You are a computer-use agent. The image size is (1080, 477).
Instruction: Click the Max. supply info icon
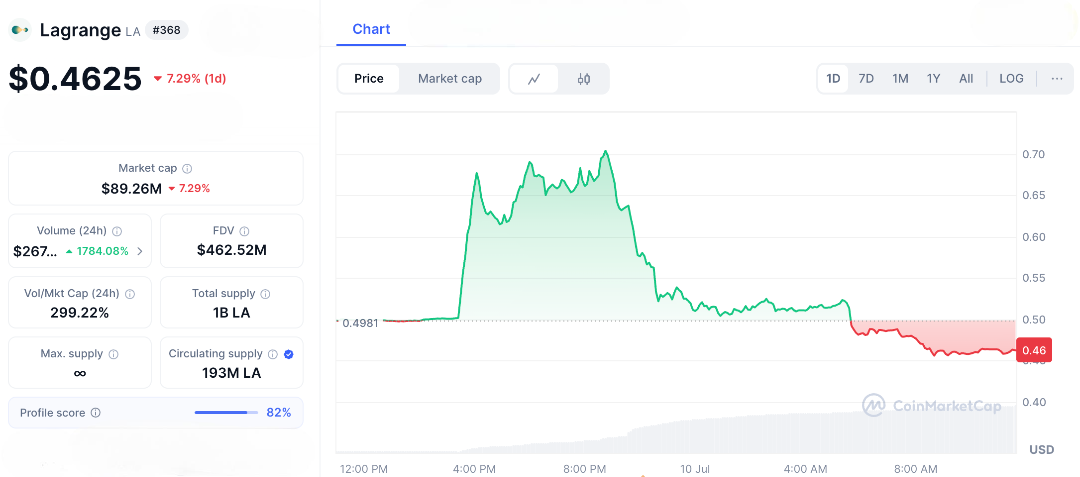pos(113,354)
